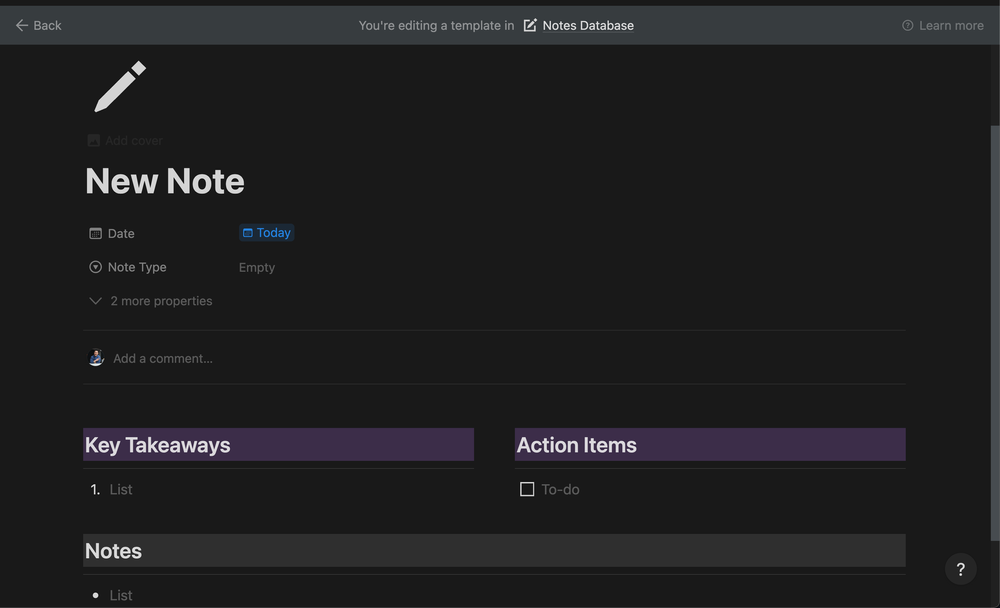Expand the 2 more properties section
The image size is (1000, 608).
[150, 300]
